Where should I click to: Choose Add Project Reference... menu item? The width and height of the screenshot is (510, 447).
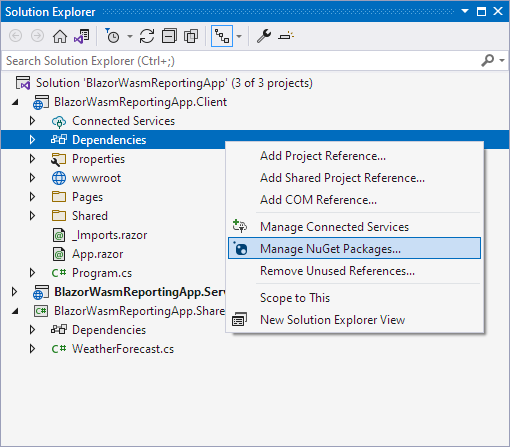coord(354,156)
